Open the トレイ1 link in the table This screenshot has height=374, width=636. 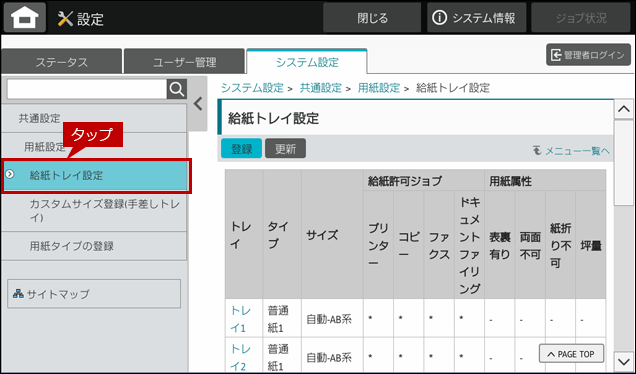[241, 319]
